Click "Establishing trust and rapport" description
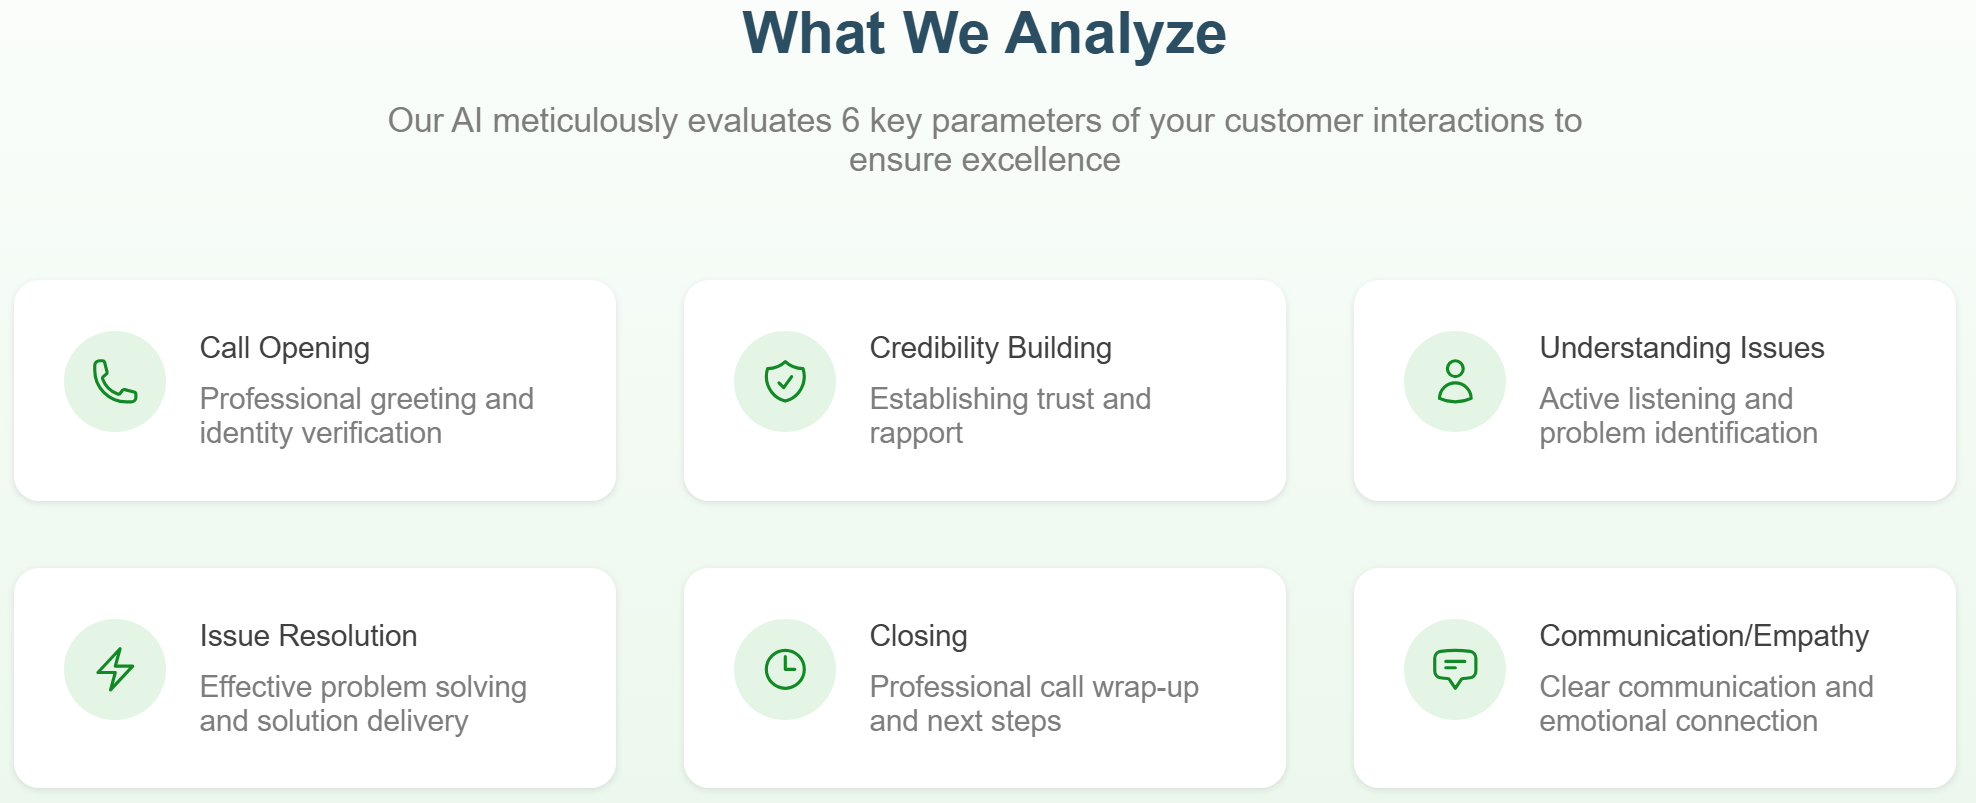 (1010, 416)
